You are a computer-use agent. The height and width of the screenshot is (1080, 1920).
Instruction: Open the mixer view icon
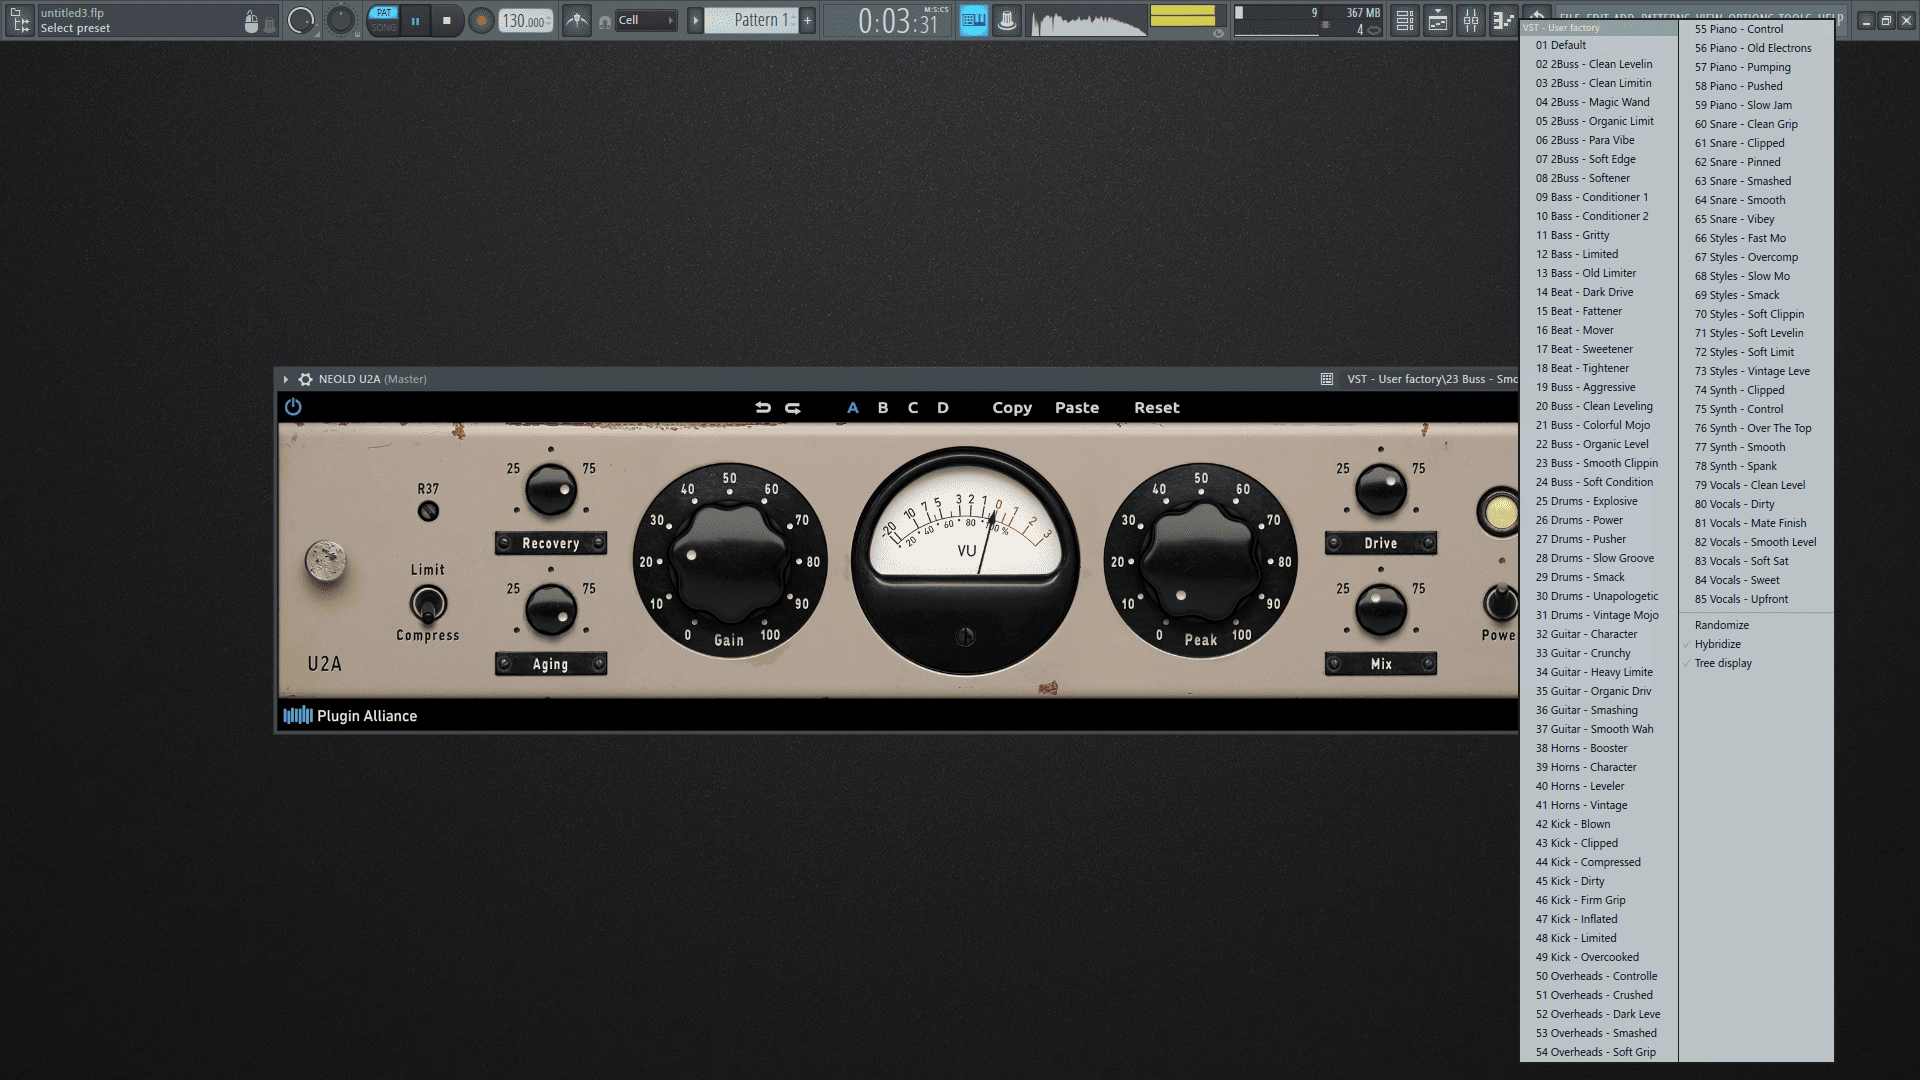pyautogui.click(x=1471, y=20)
